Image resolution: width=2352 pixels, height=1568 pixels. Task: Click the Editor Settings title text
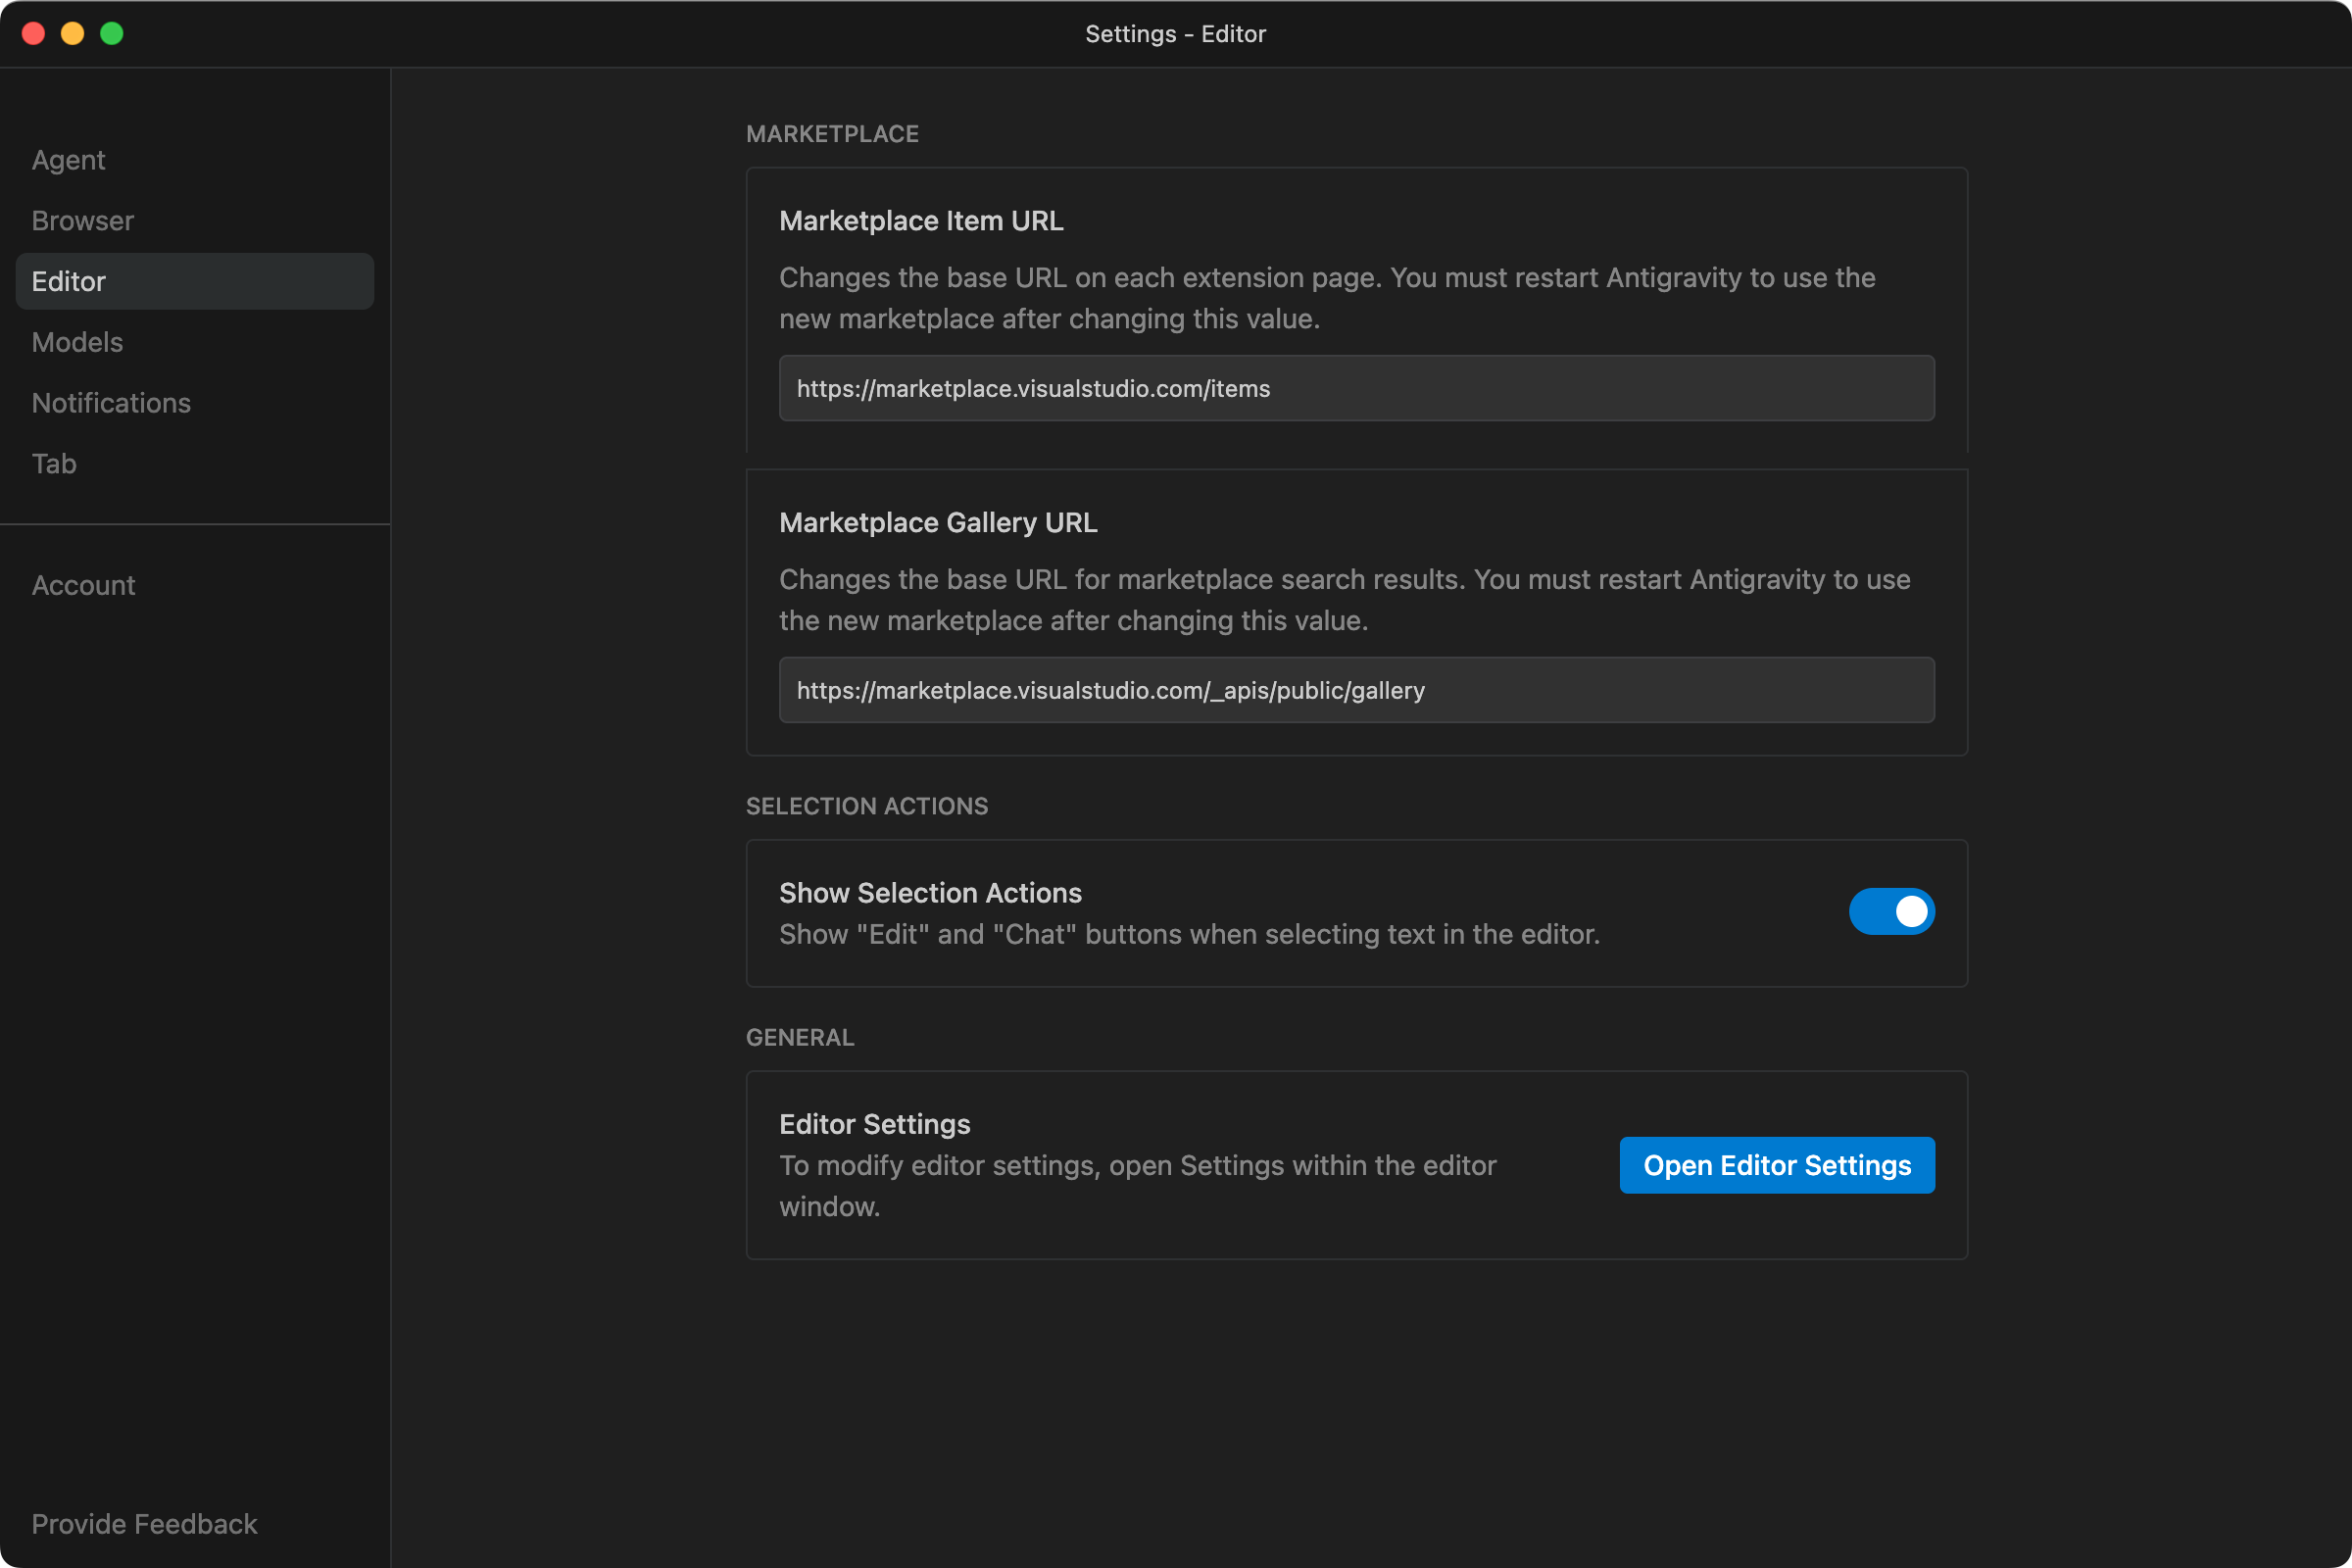(x=874, y=1124)
